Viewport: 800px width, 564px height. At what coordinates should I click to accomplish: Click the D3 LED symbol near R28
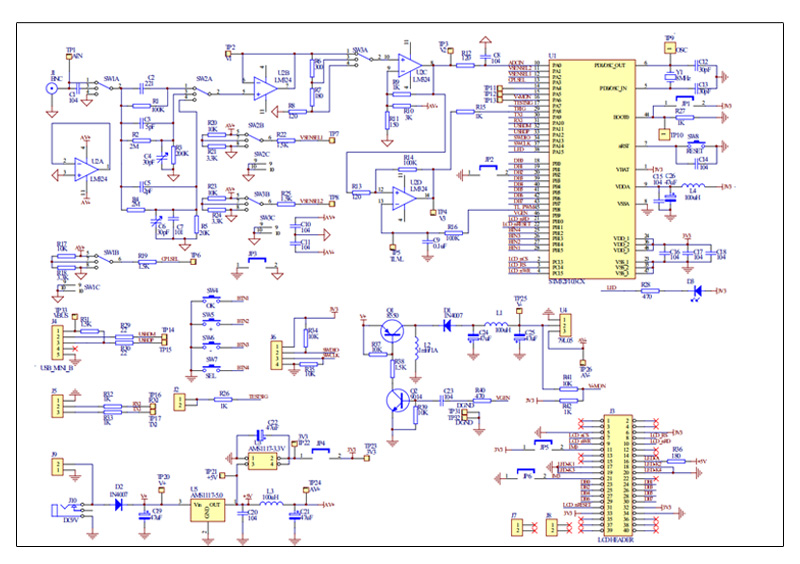coord(697,291)
